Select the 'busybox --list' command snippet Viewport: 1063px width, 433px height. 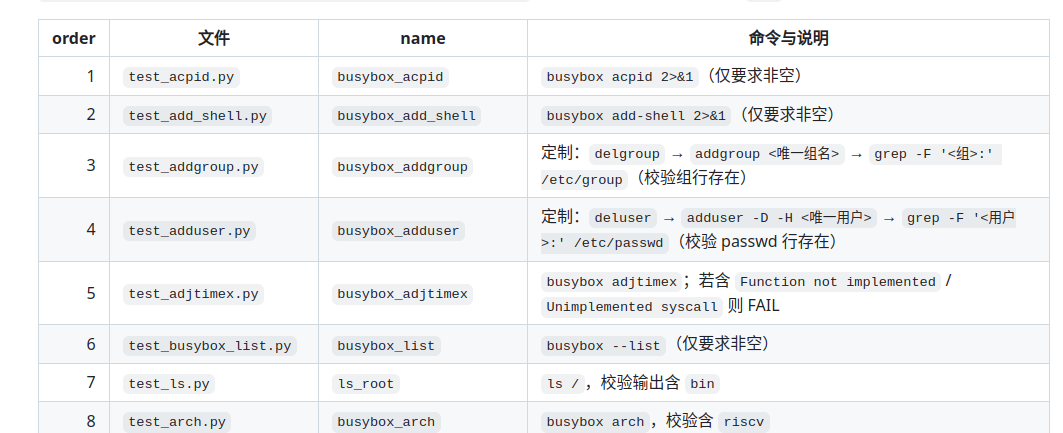pyautogui.click(x=603, y=346)
